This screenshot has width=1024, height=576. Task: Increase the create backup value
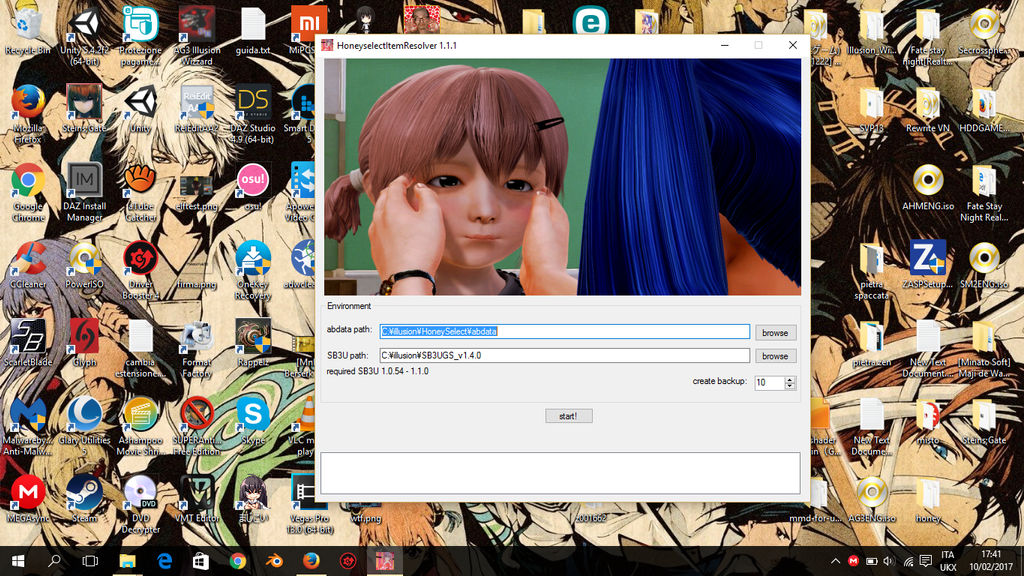790,379
